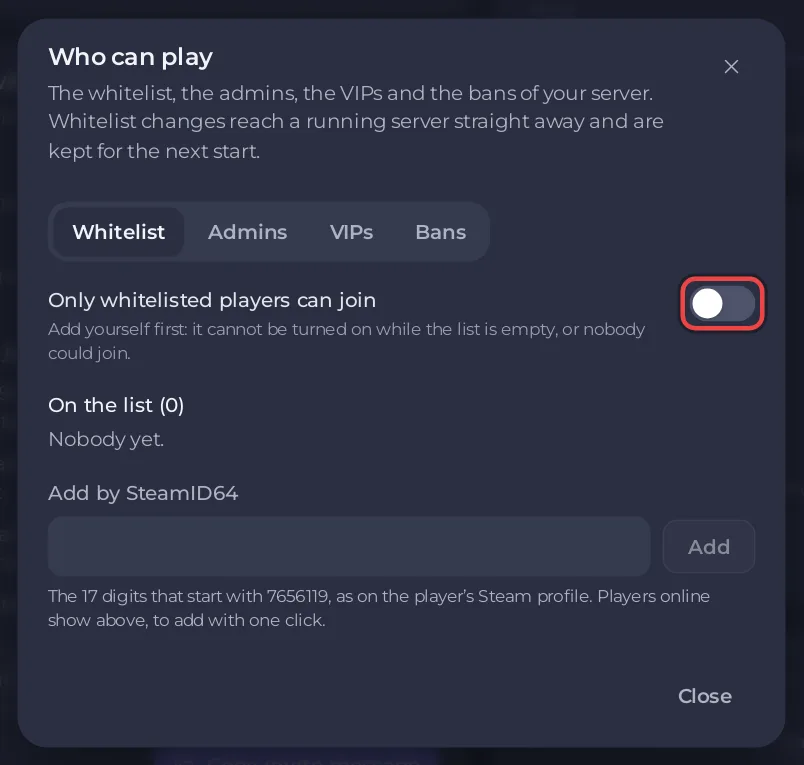This screenshot has width=804, height=765.
Task: Open the VIPs tab
Action: [351, 232]
